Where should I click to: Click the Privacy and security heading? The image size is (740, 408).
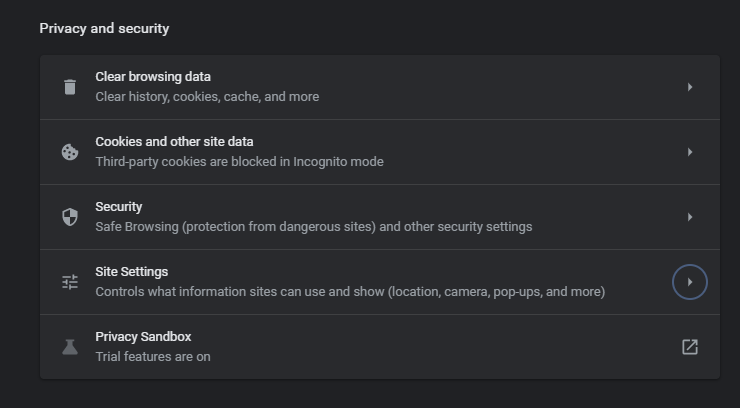104,29
